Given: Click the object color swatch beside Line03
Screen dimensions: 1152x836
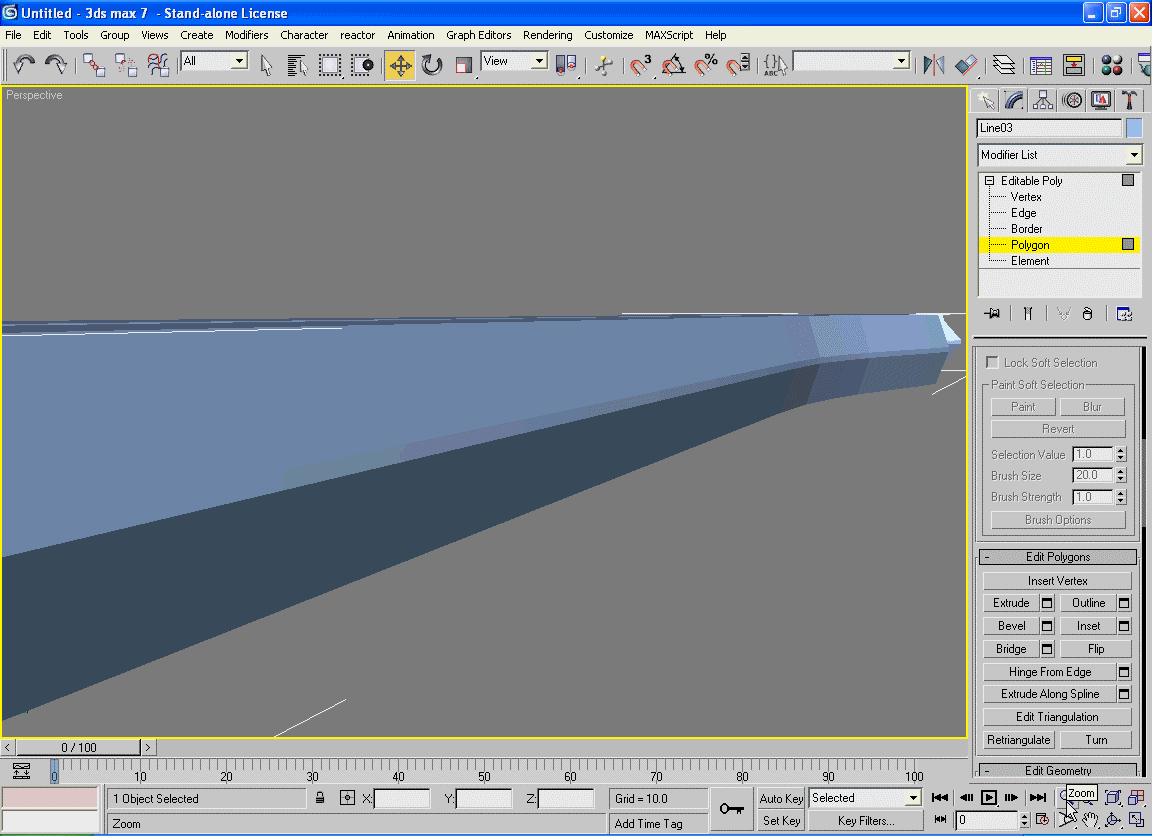Looking at the screenshot, I should pyautogui.click(x=1134, y=128).
